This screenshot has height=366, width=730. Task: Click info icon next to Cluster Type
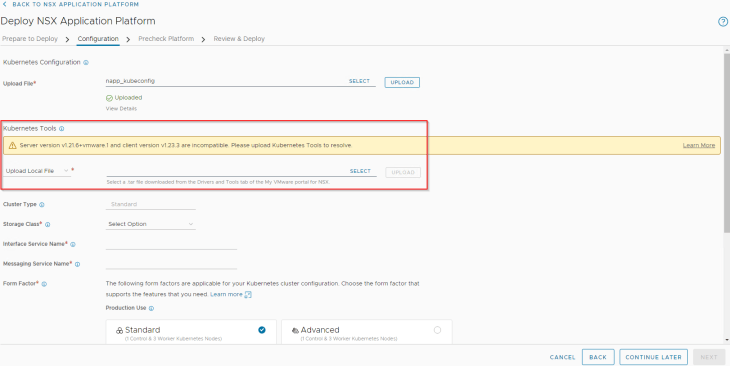(x=42, y=204)
